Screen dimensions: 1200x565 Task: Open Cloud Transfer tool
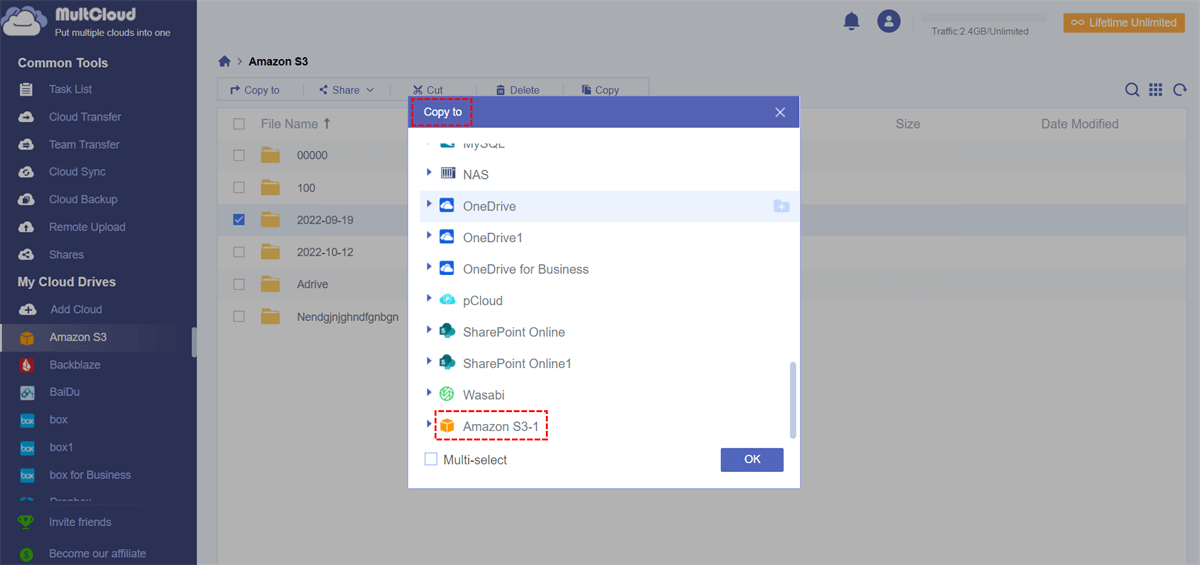coord(85,117)
